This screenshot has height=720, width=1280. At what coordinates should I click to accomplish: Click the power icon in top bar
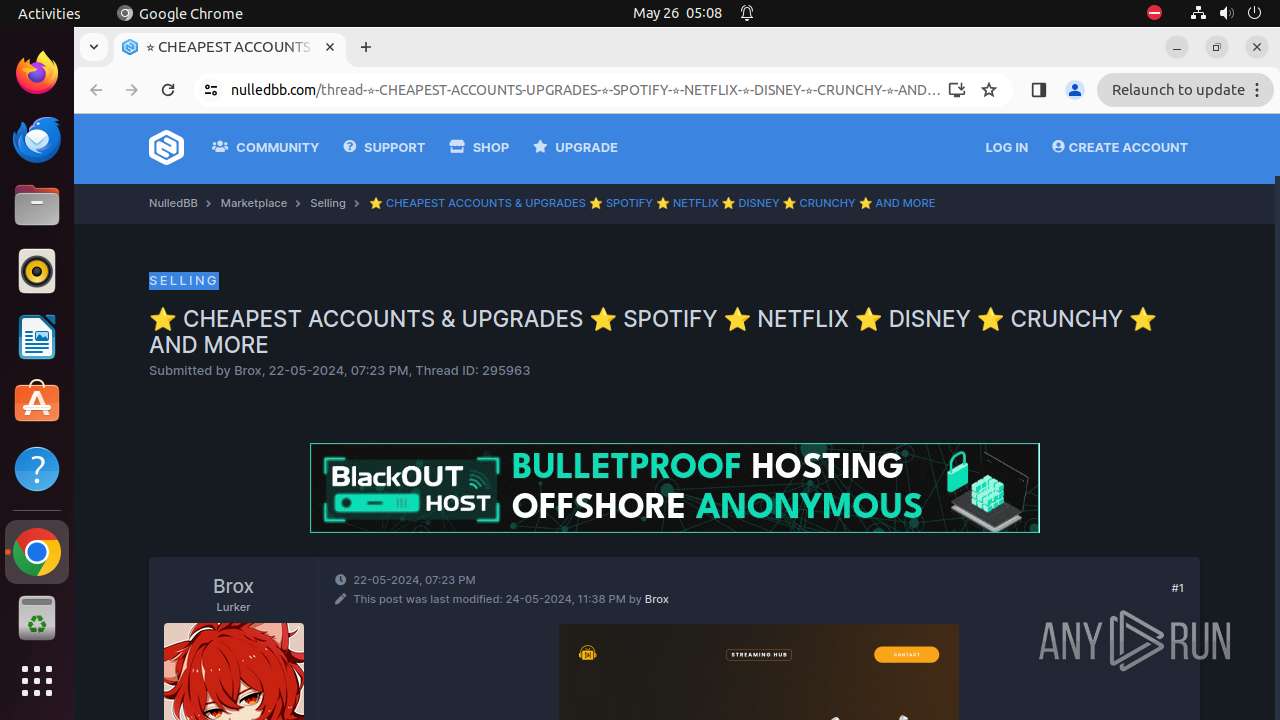point(1254,13)
